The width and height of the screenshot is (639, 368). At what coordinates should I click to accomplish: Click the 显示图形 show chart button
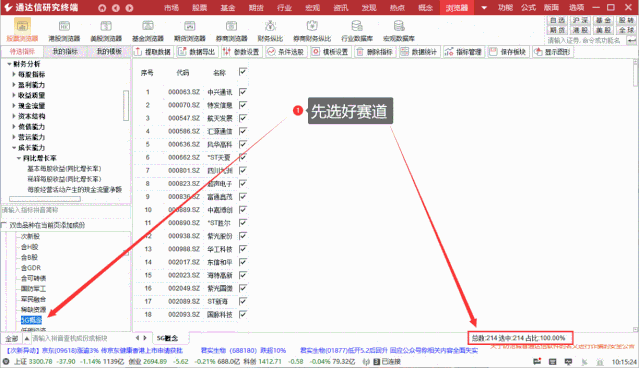tap(552, 52)
